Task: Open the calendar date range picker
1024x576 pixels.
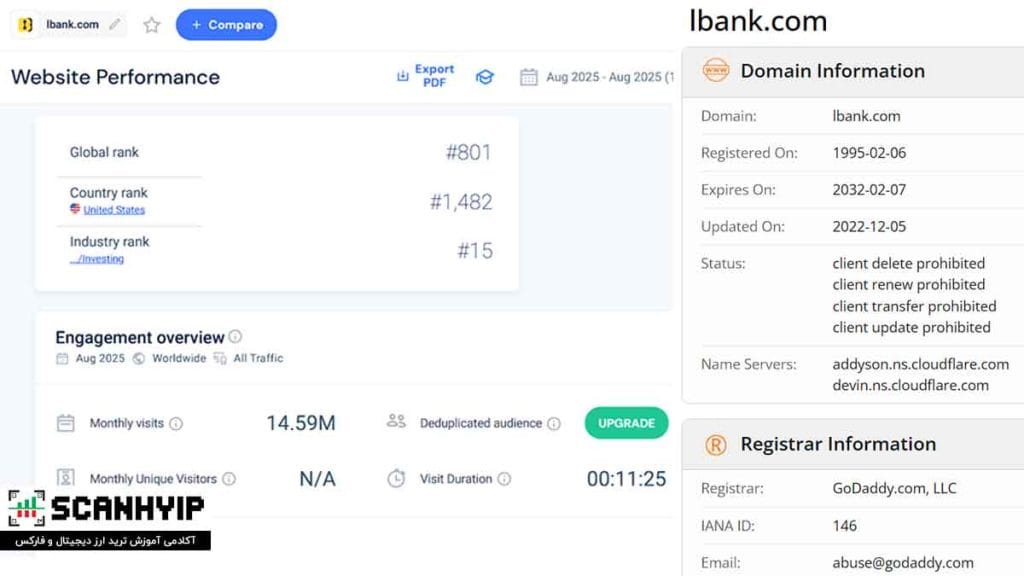Action: point(528,77)
